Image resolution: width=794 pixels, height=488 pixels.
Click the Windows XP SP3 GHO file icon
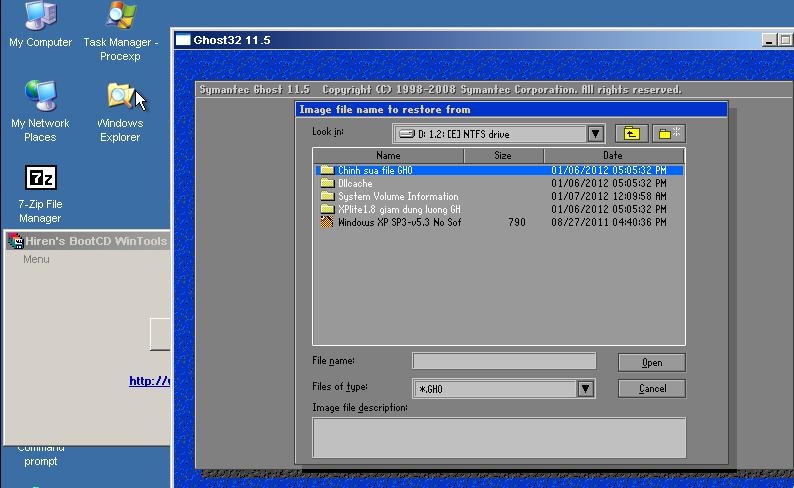point(327,222)
